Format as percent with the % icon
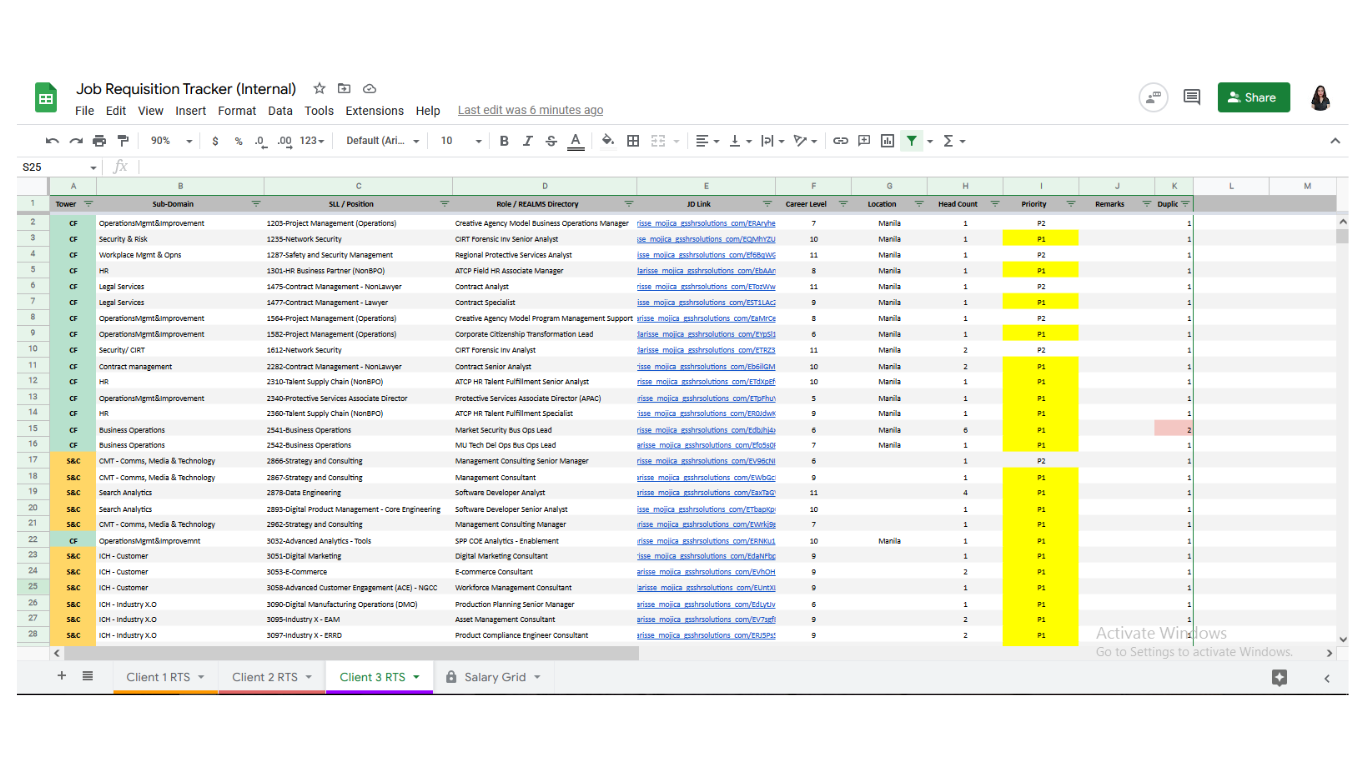The height and width of the screenshot is (768, 1366). coord(238,141)
